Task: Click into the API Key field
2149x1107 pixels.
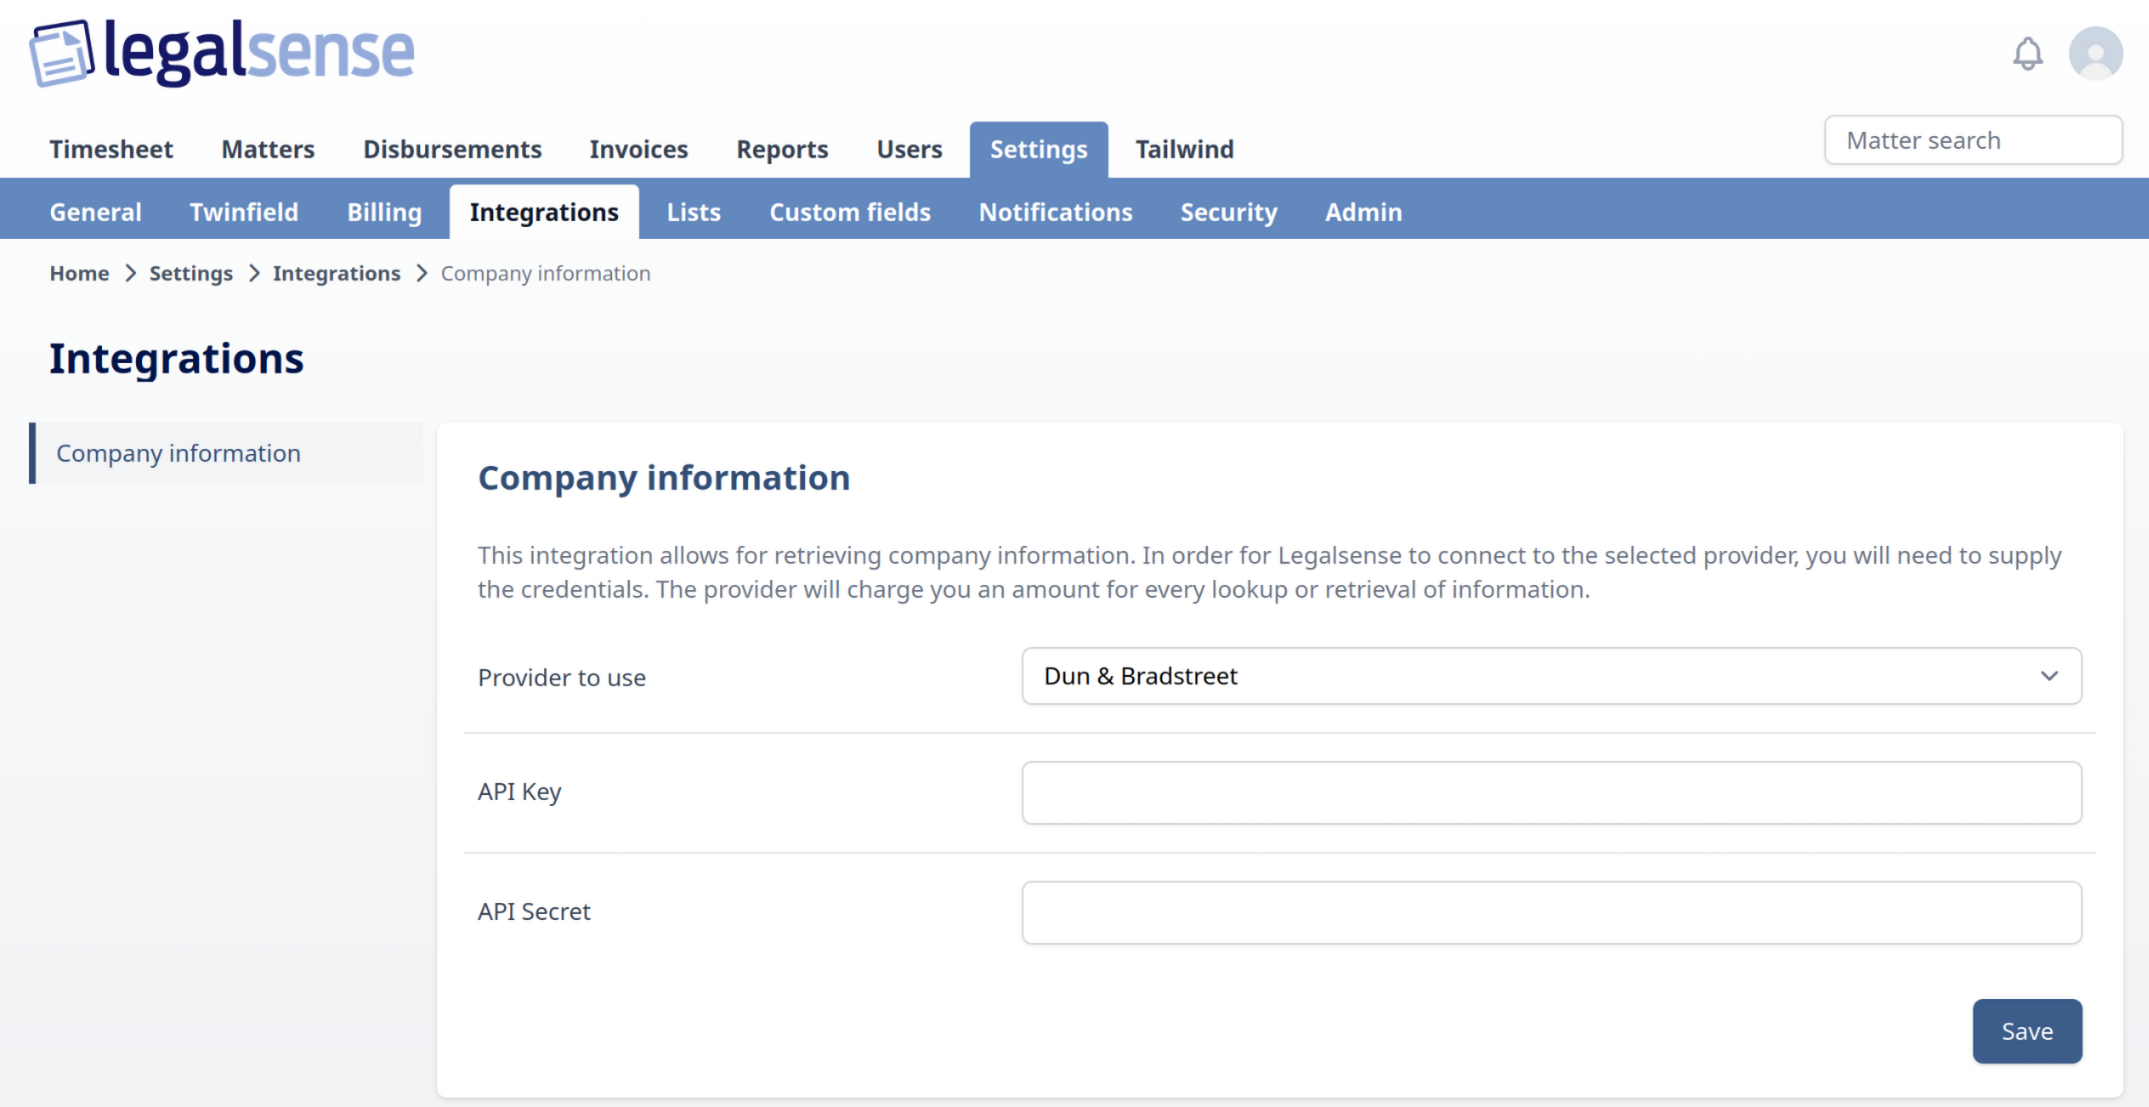Action: pyautogui.click(x=1550, y=792)
